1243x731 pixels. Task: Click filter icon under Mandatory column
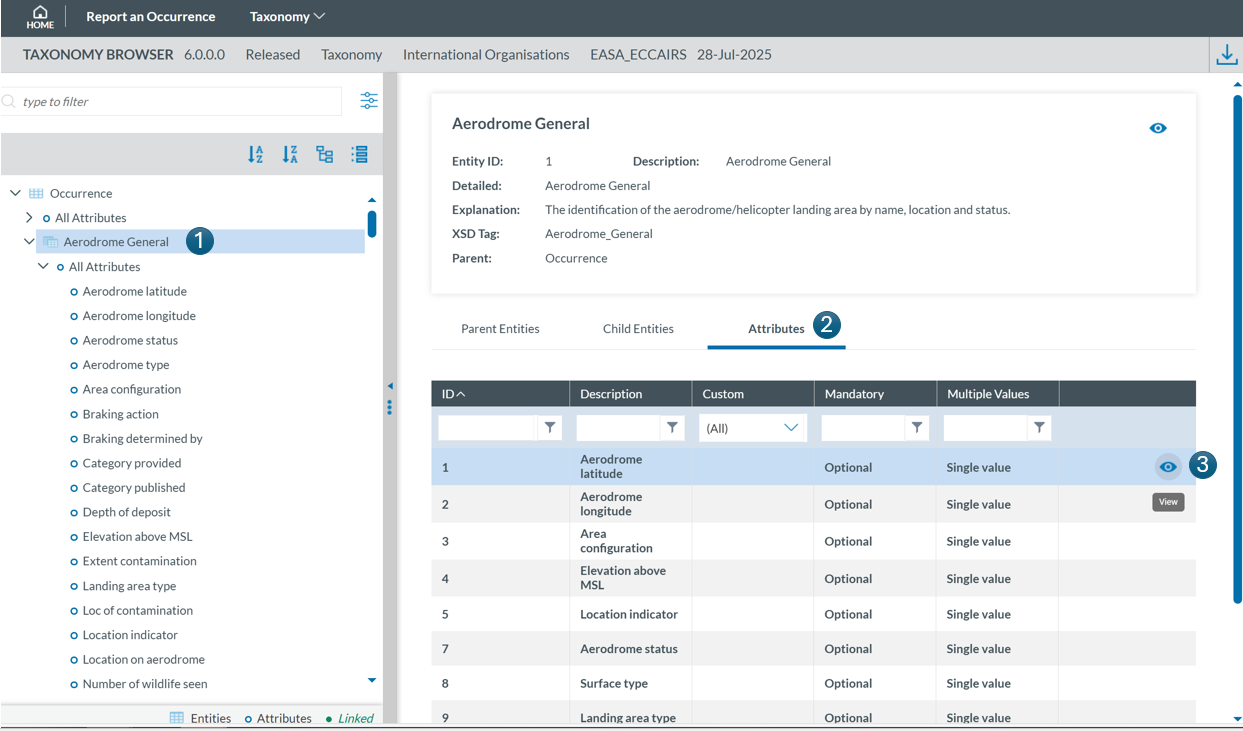point(917,428)
